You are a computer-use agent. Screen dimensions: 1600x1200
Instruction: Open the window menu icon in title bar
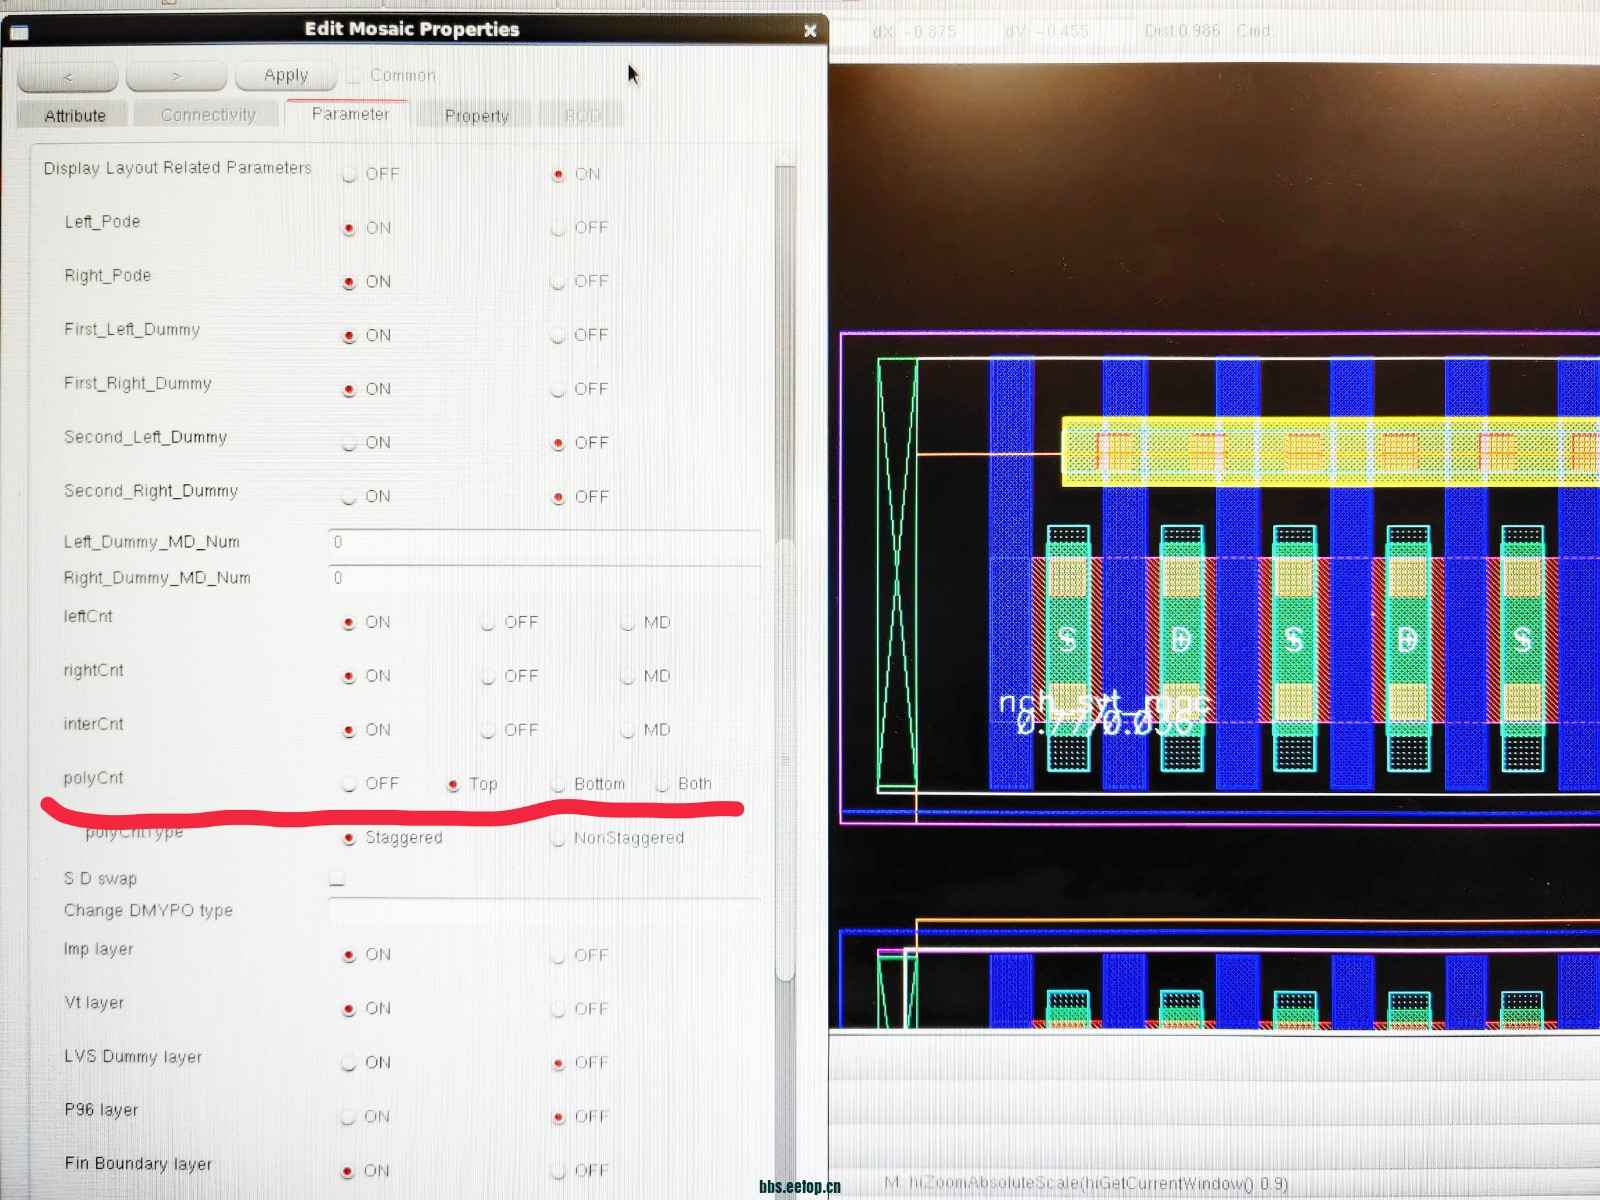pyautogui.click(x=19, y=32)
